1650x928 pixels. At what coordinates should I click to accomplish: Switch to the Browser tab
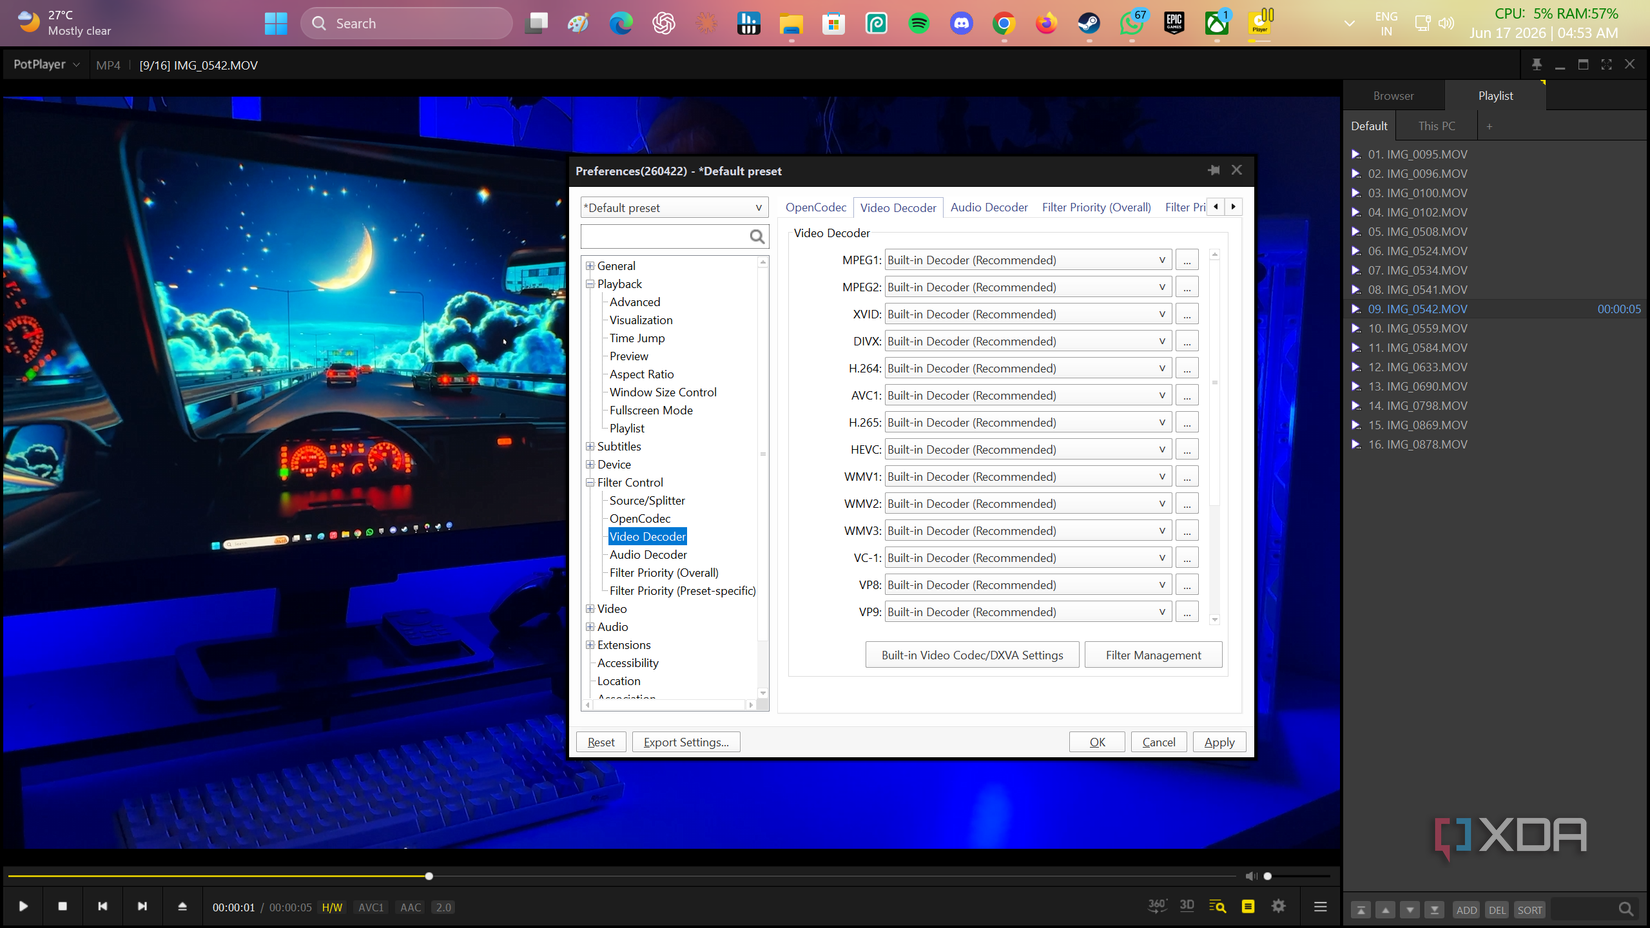coord(1393,96)
